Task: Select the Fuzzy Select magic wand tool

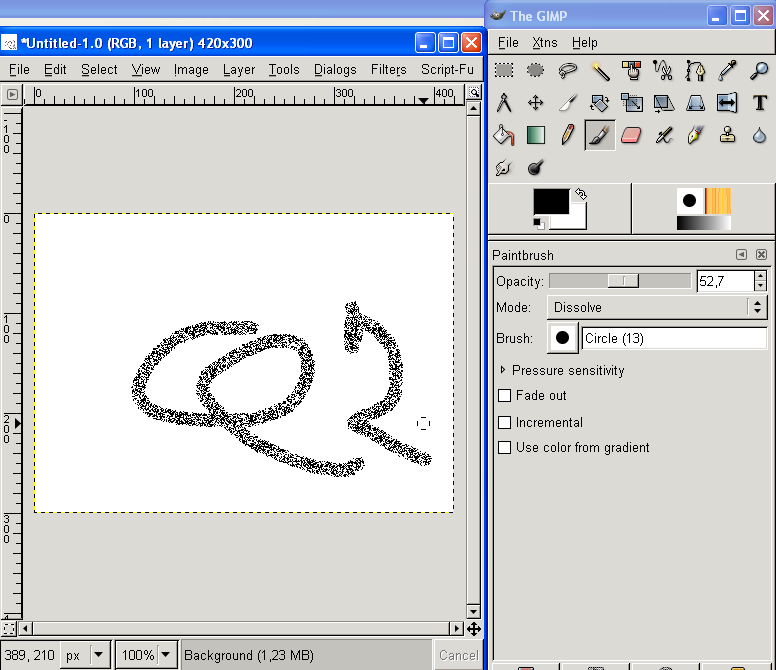Action: [x=600, y=70]
